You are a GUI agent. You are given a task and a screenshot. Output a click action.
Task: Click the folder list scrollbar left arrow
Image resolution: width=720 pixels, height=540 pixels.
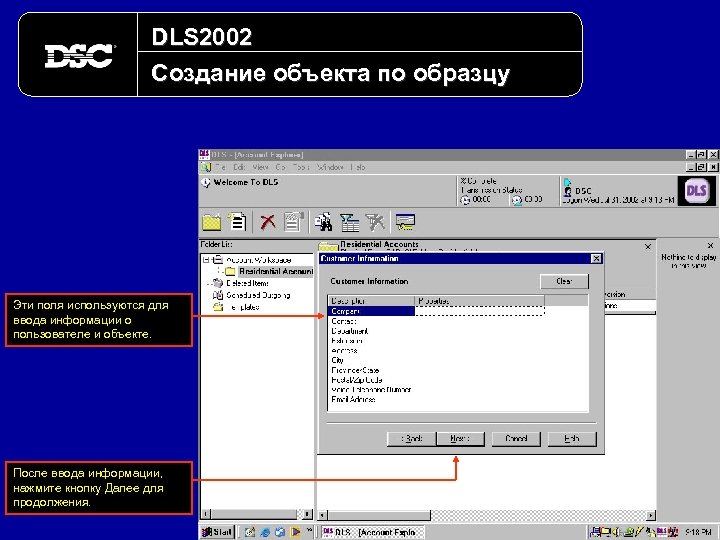pyautogui.click(x=206, y=514)
